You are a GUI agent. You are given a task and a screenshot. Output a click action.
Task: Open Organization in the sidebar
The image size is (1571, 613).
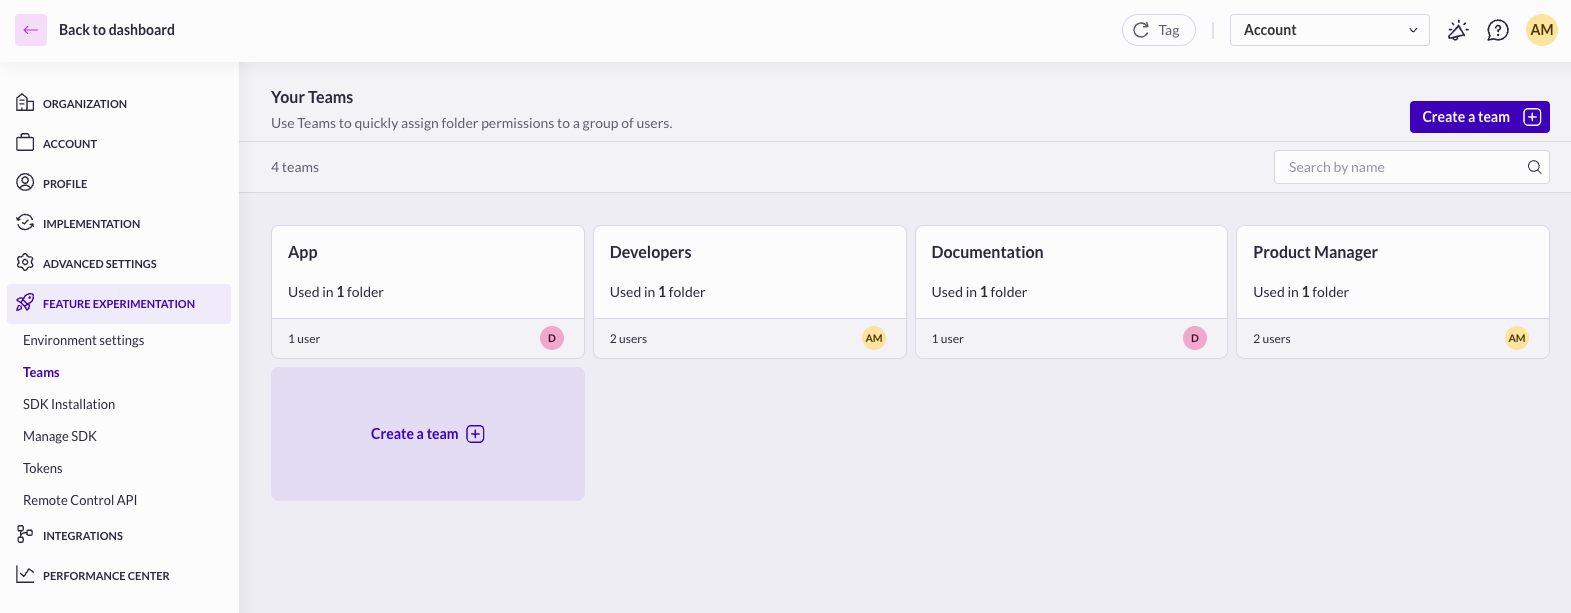tap(84, 104)
